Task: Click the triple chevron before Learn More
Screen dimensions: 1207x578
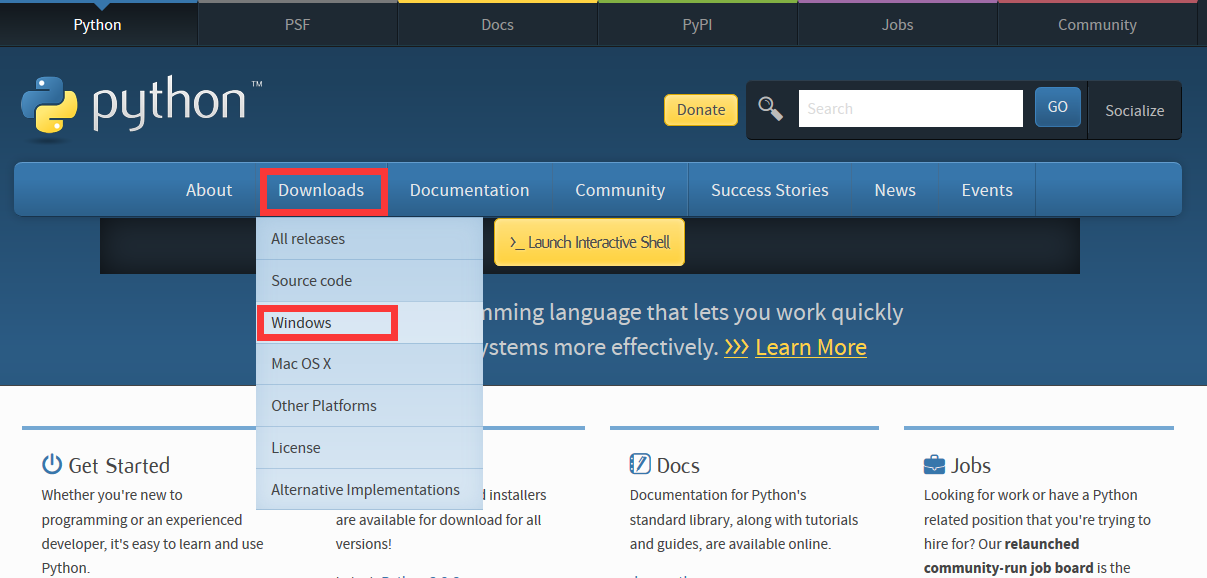Action: [736, 347]
